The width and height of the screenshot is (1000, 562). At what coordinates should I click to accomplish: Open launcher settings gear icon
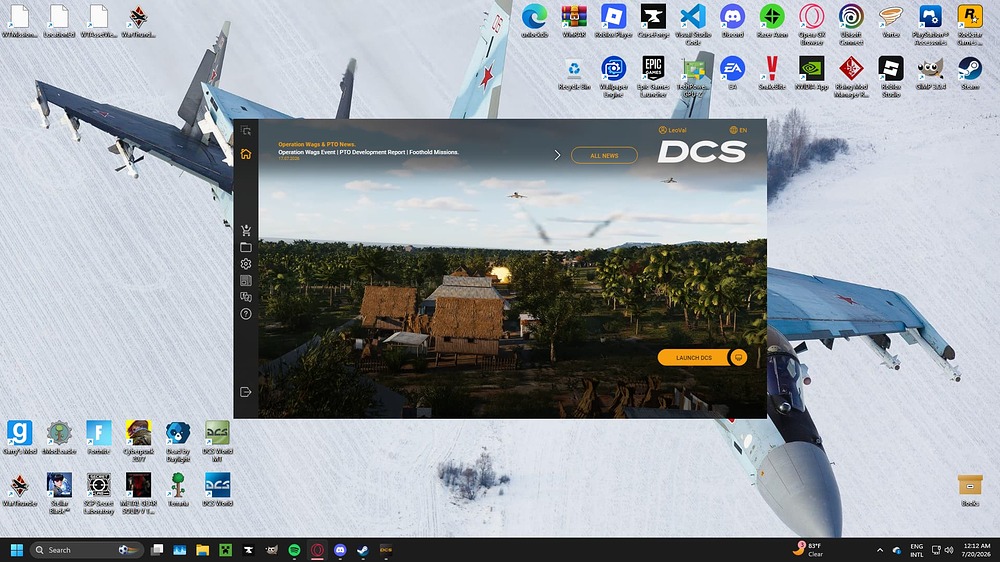246,263
